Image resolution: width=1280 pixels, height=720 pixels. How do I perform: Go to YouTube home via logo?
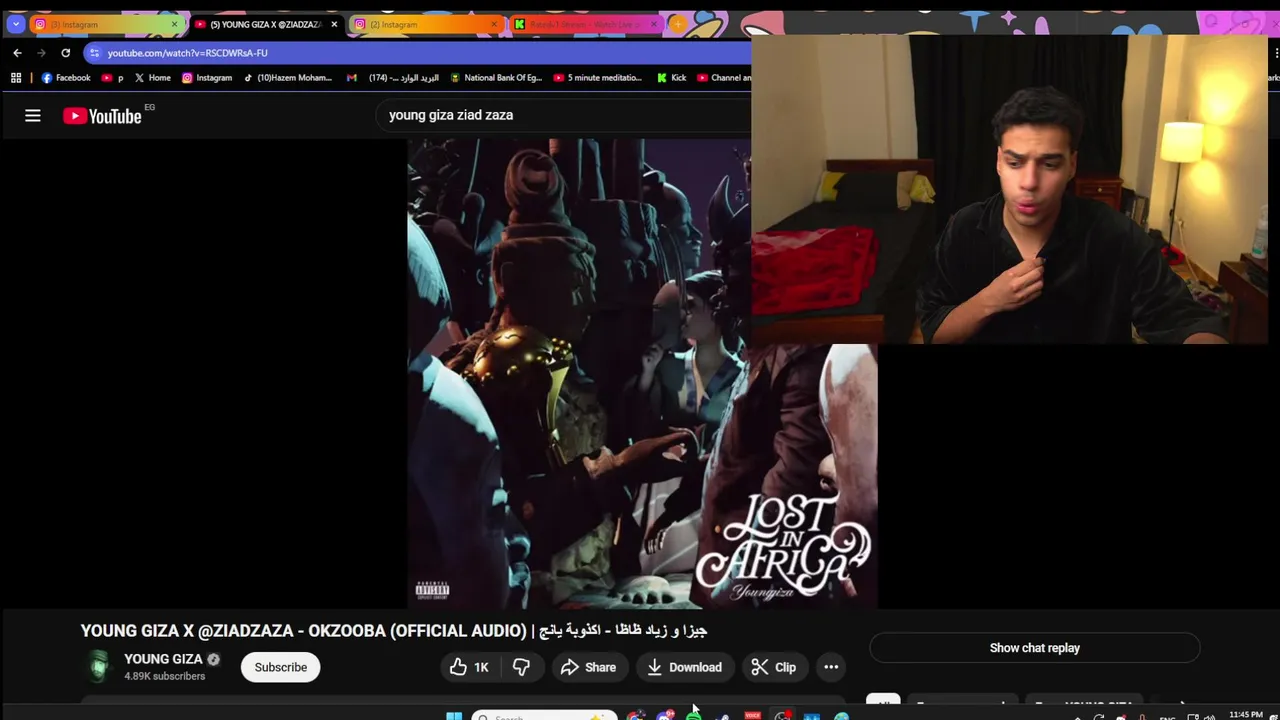coord(102,116)
